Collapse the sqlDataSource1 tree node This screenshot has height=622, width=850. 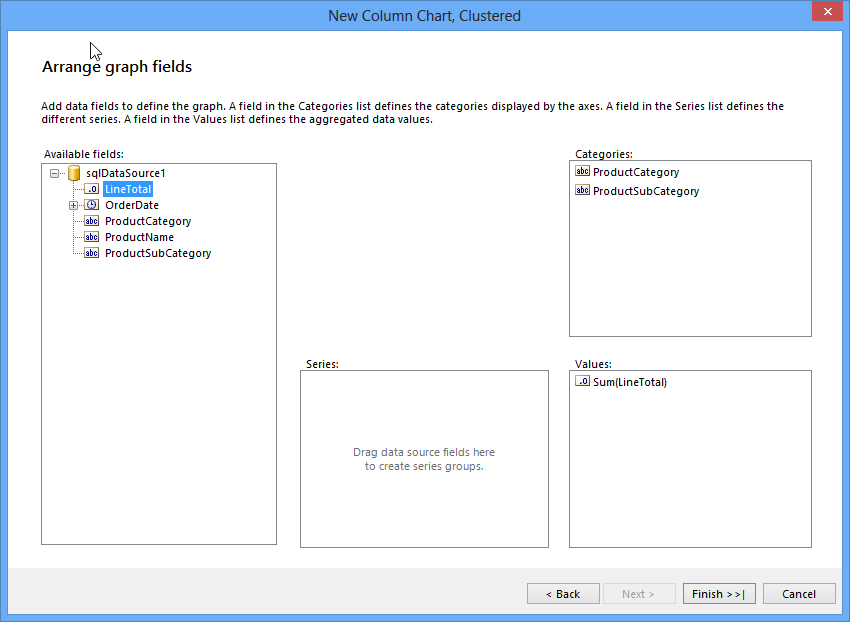[x=54, y=173]
